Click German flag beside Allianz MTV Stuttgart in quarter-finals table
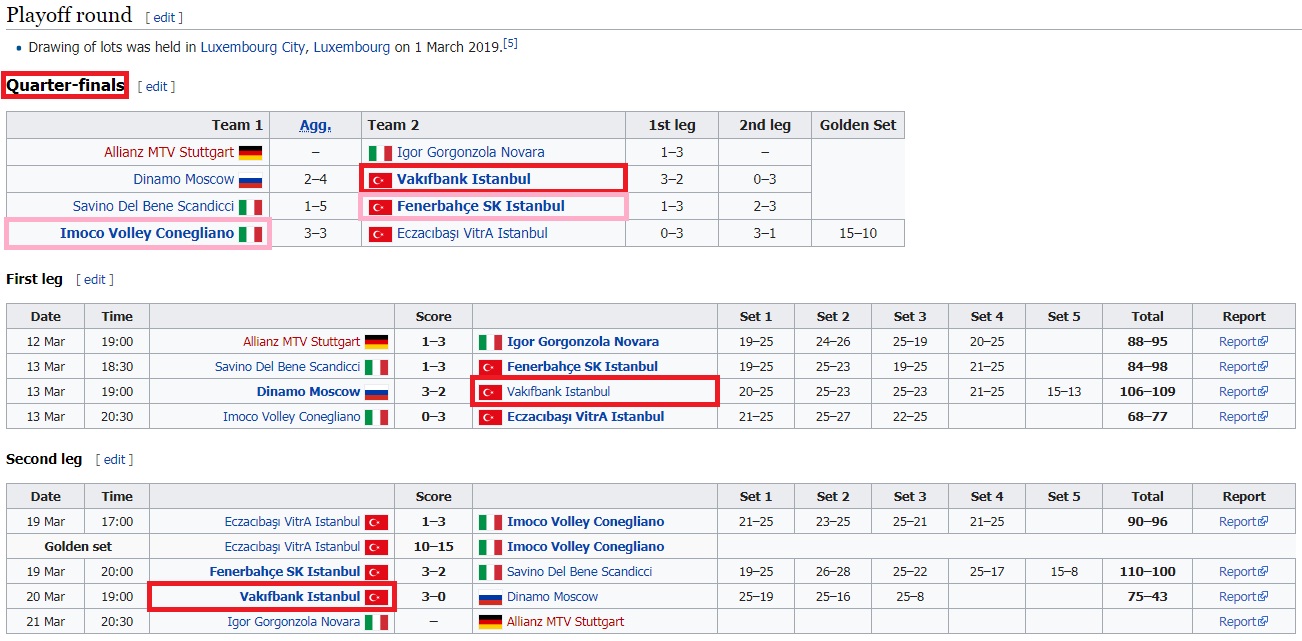Viewport: 1302px width, 641px height. pos(250,153)
